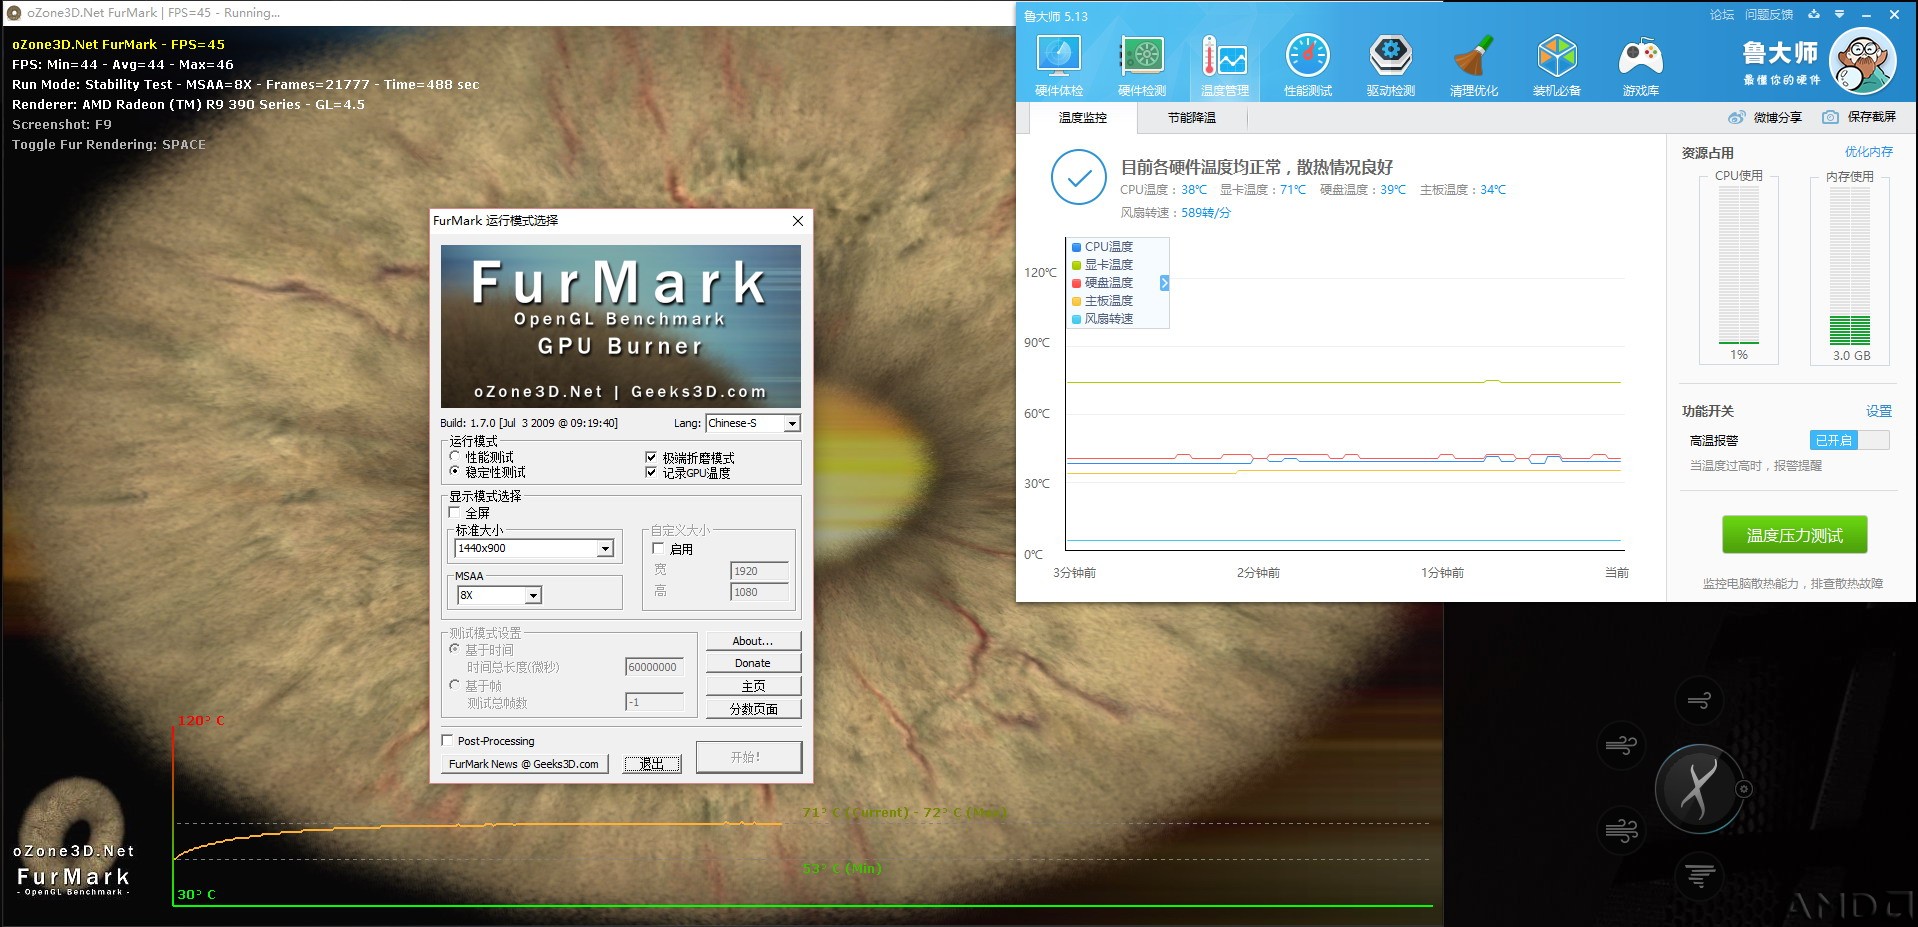Screen dimensions: 1918x927
Task: Open the Lang Chinese-S dropdown
Action: 752,423
